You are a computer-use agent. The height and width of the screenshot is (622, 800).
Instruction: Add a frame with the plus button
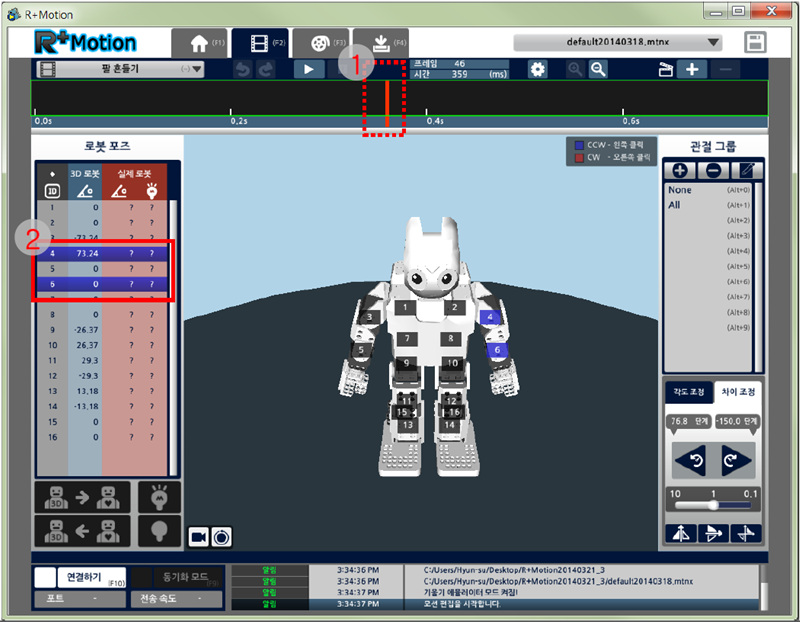[691, 69]
